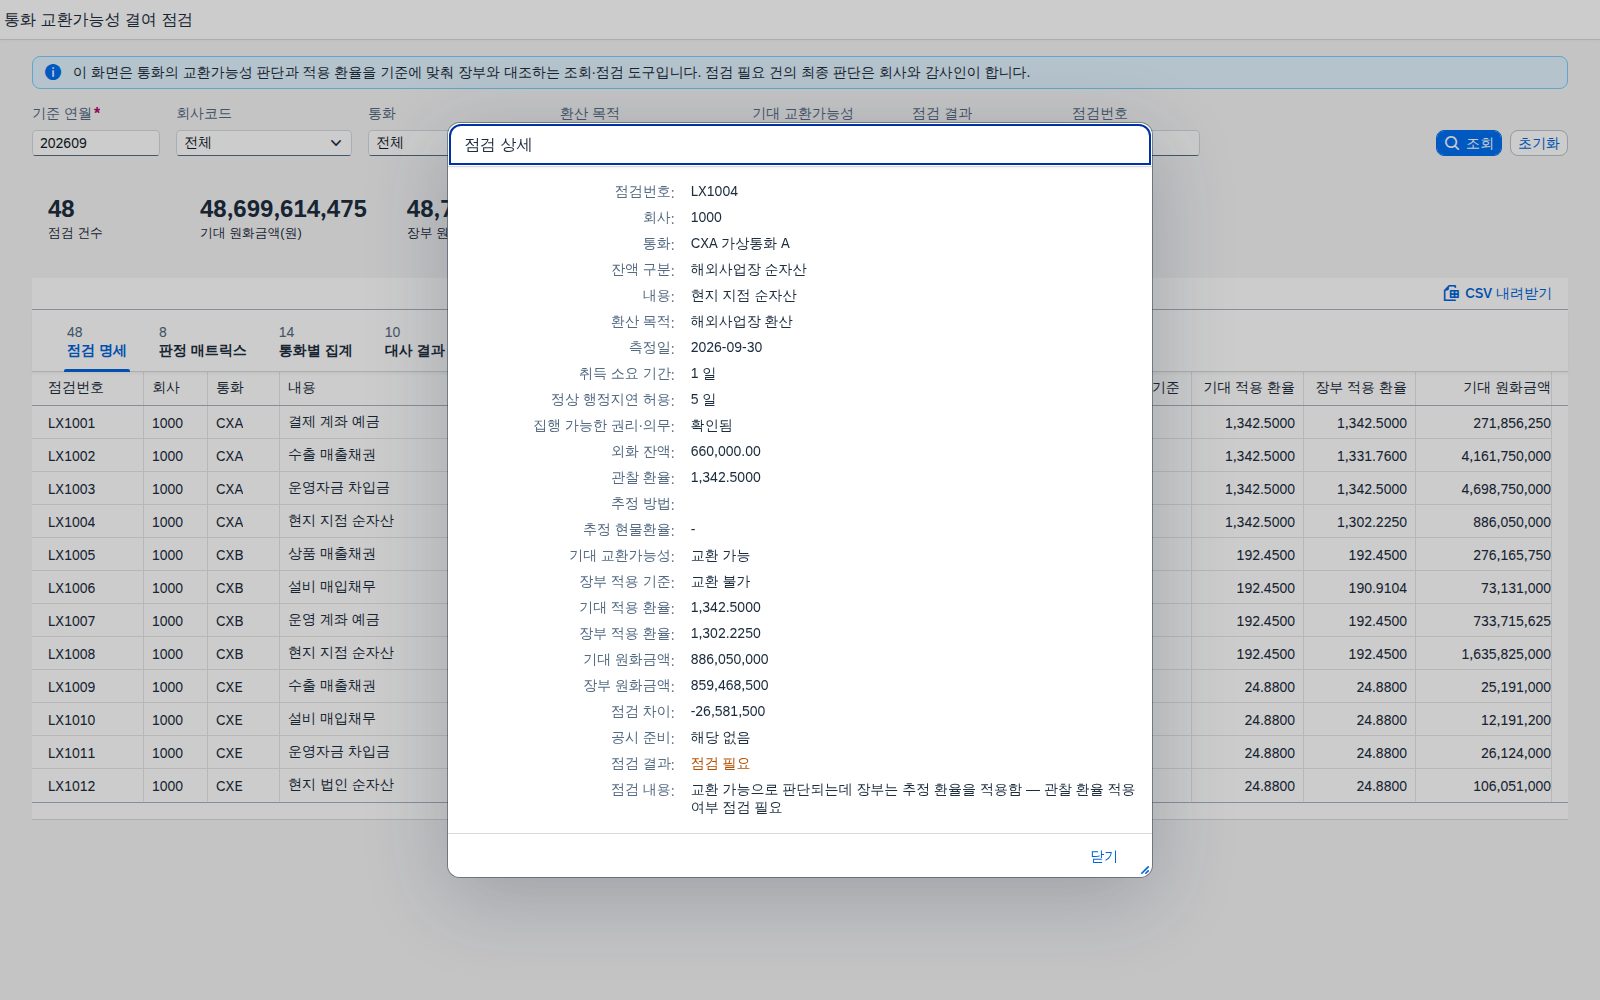Click 상품 매출채권 description cell
Screen dimensions: 1600x1000
[x=332, y=554]
